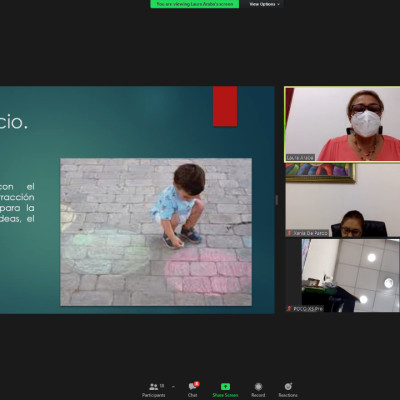Click the red unread badge on Chat

[197, 384]
